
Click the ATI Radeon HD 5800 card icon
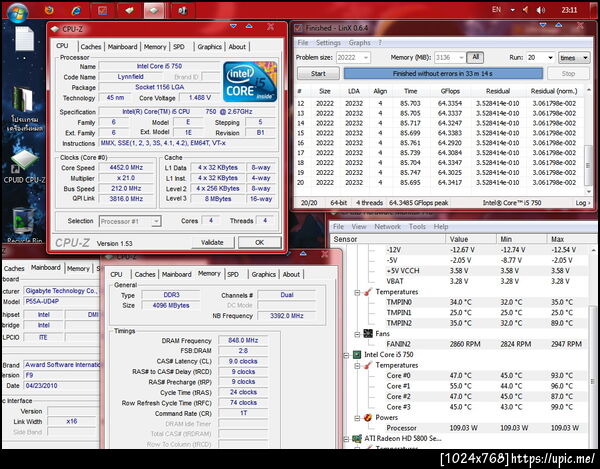click(357, 438)
